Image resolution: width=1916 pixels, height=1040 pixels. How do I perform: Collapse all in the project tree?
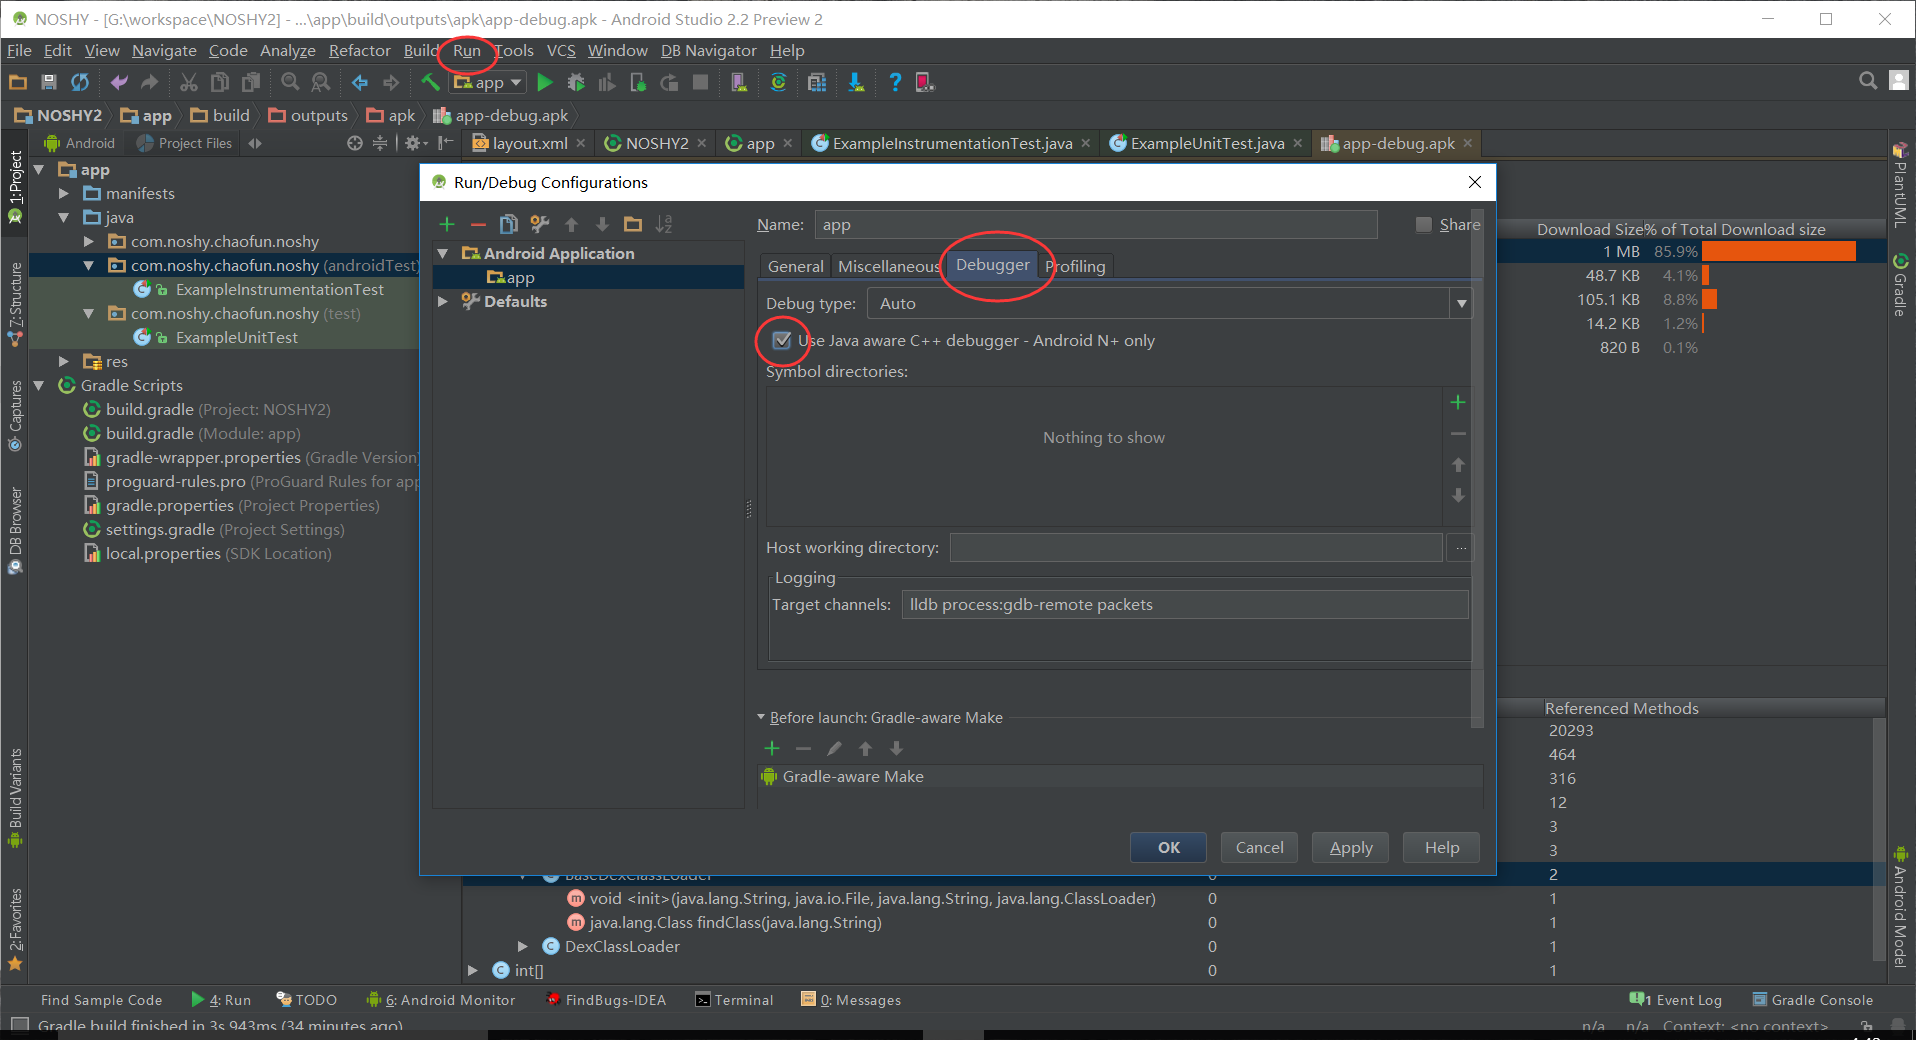tap(380, 143)
